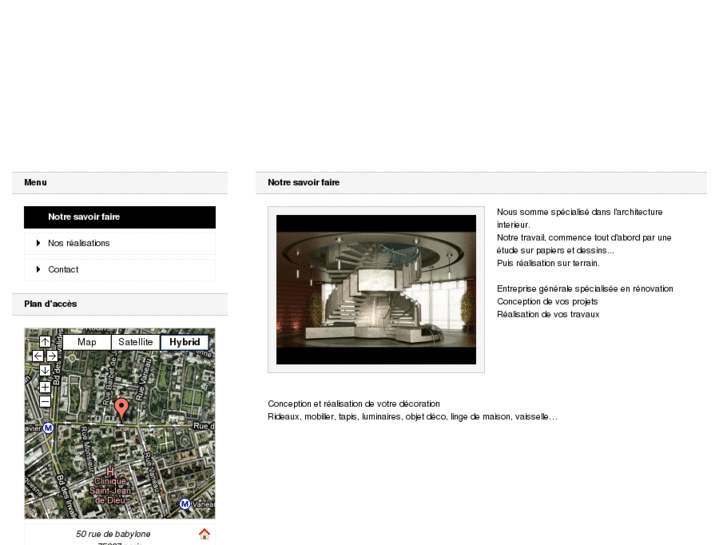Screen dimensions: 727x545
Task: Click the text 'Réalisation de vos travaux'
Action: point(548,314)
